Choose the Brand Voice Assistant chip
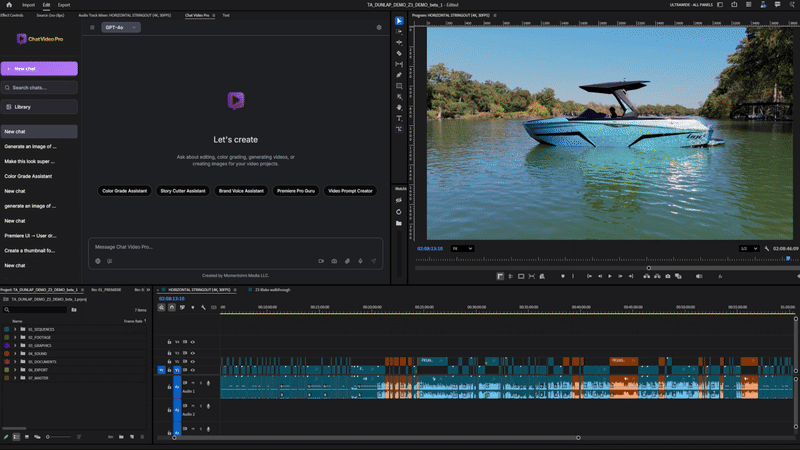Viewport: 800px width, 450px height. point(241,191)
